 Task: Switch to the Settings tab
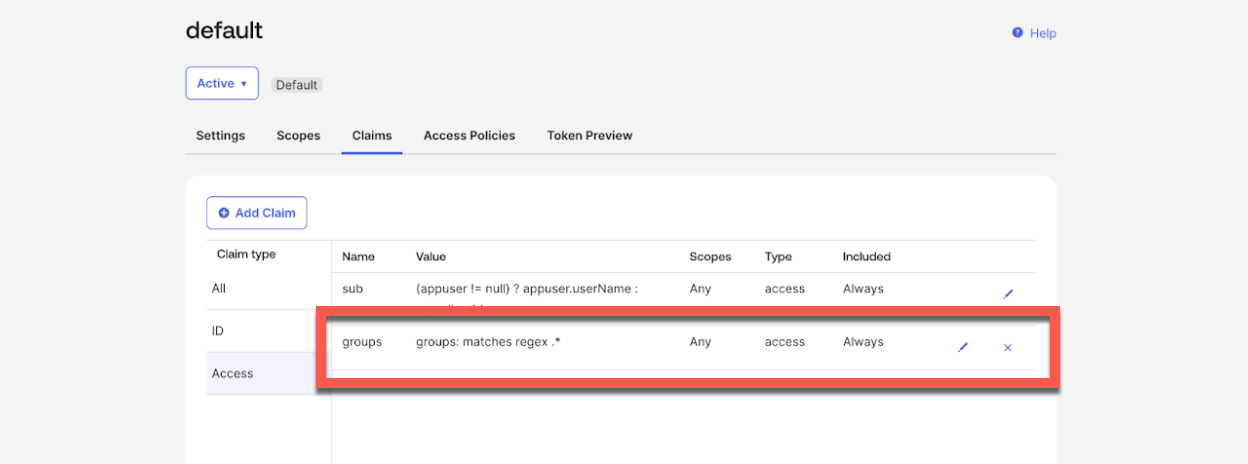tap(220, 135)
